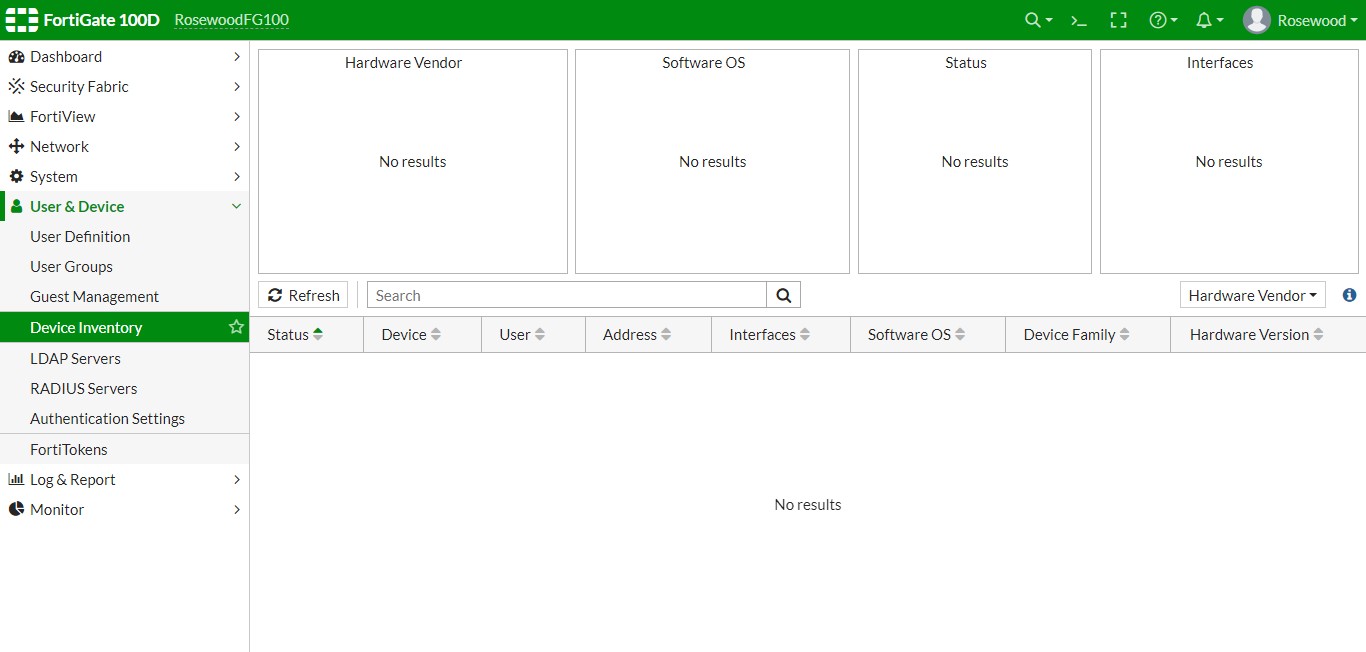Click the Software OS chart title
Image resolution: width=1366 pixels, height=652 pixels.
click(704, 63)
